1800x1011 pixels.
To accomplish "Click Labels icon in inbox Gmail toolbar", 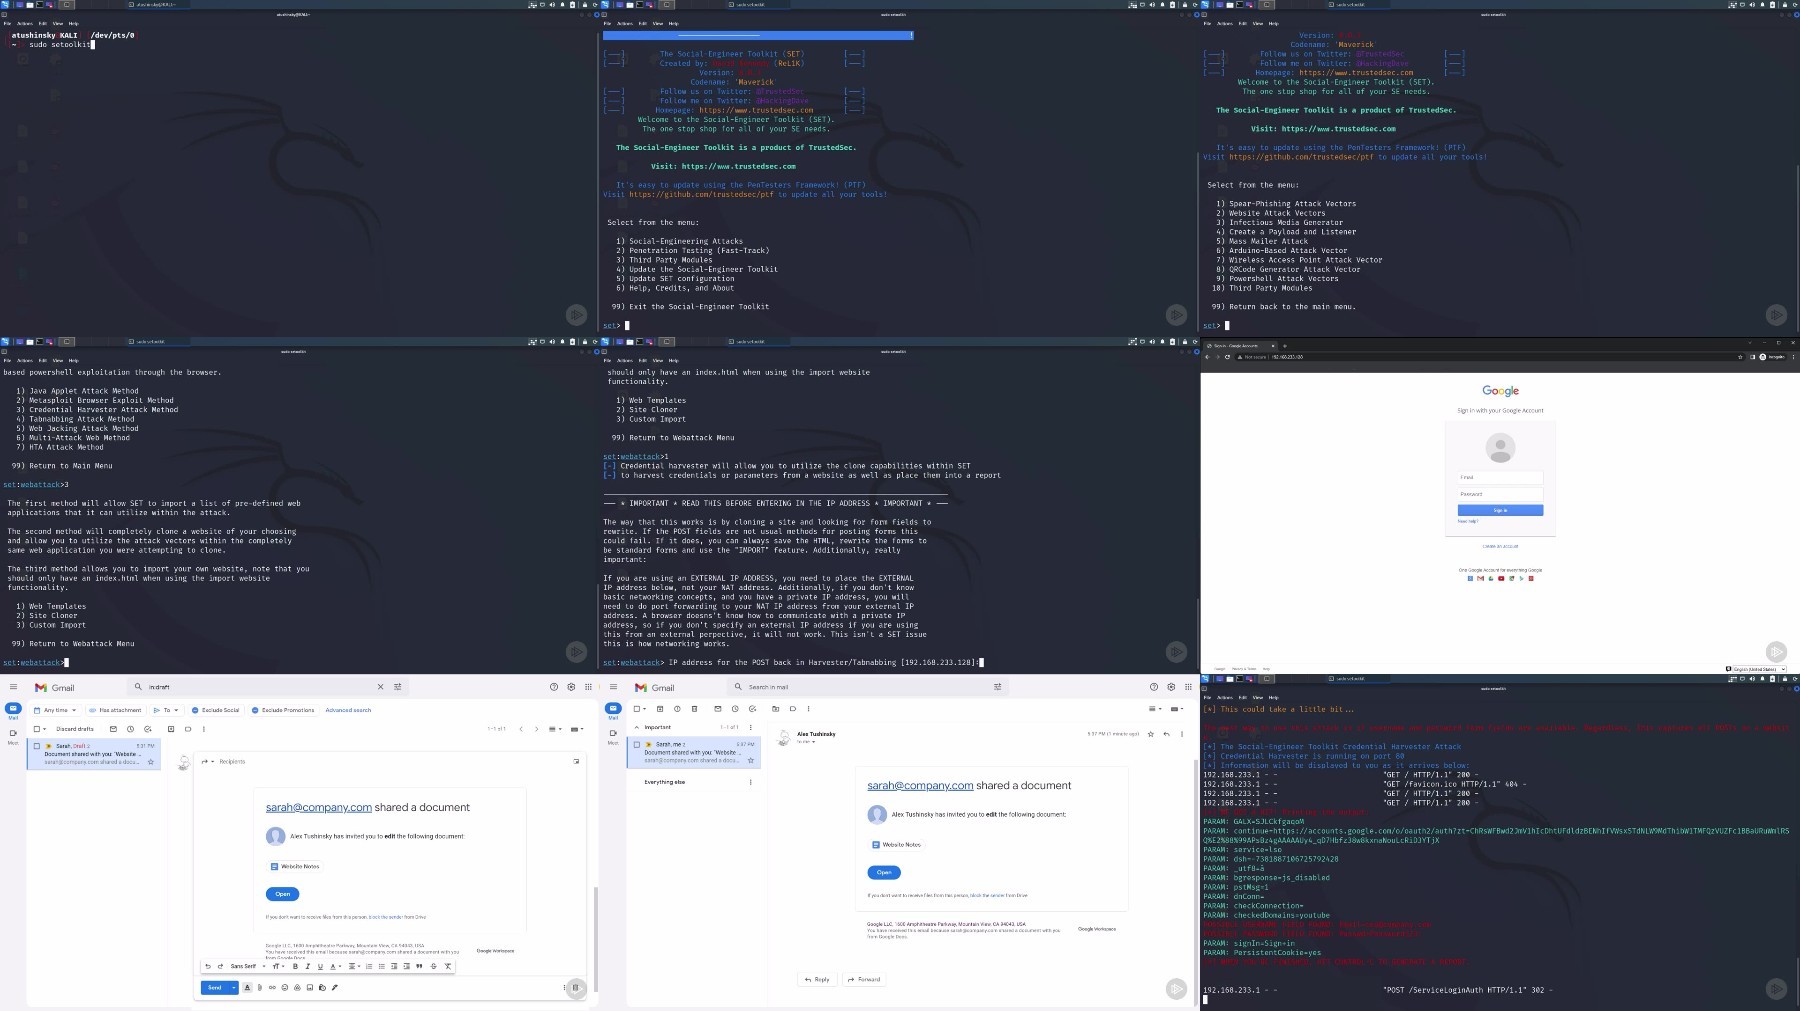I will click(x=793, y=709).
